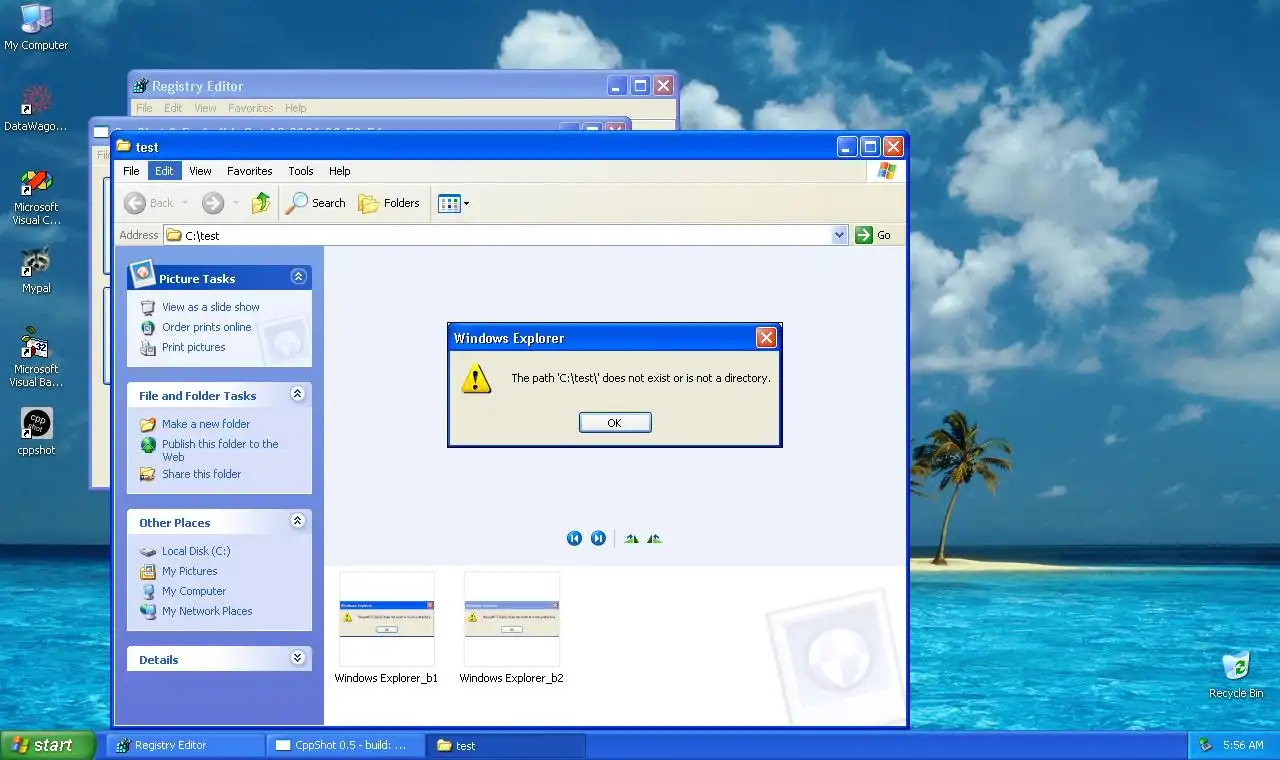Click Publish this folder to the Web
This screenshot has width=1280, height=760.
(219, 450)
